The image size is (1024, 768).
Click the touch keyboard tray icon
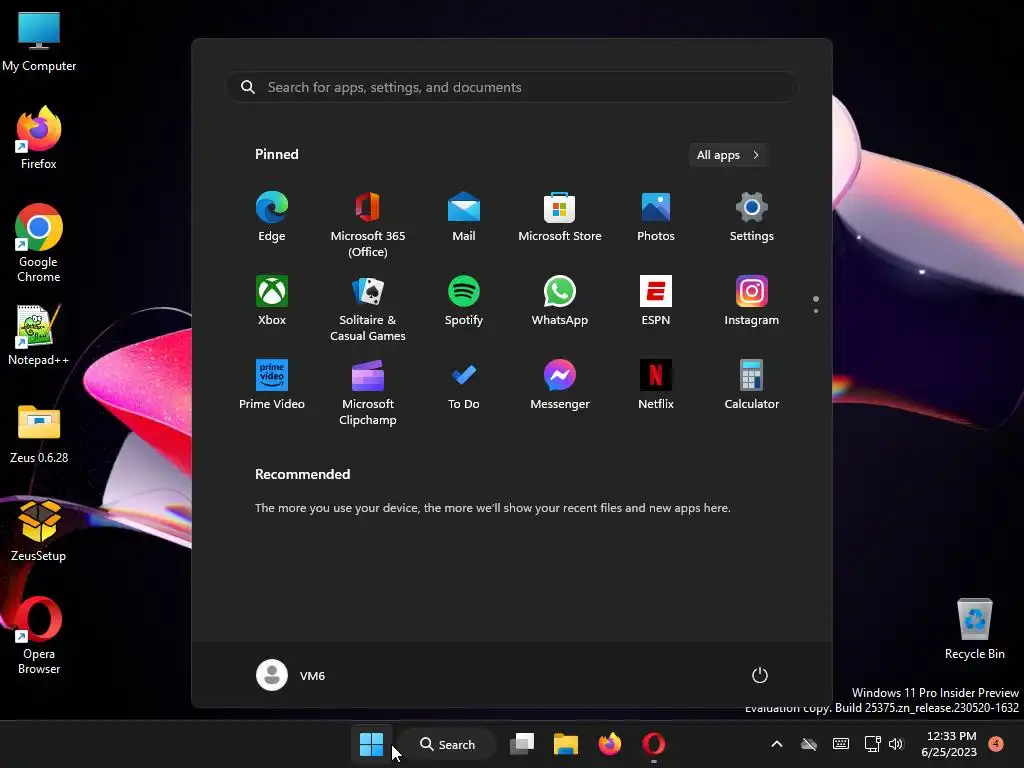click(x=841, y=744)
